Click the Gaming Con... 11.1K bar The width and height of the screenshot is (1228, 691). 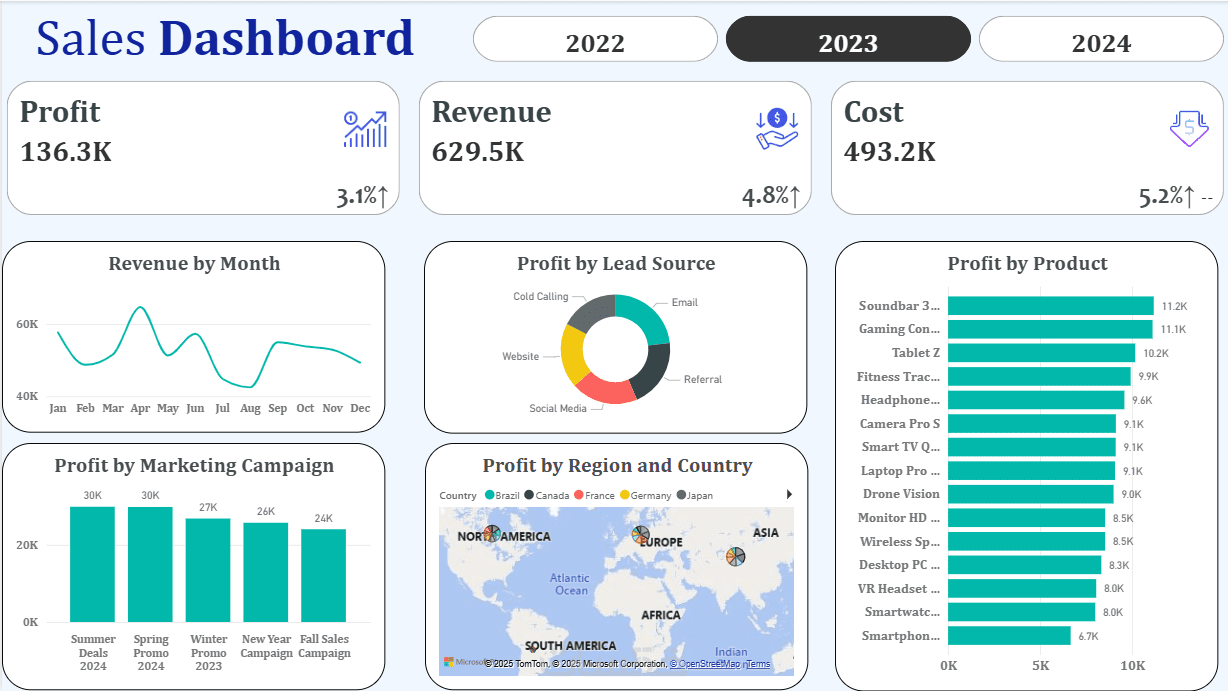coord(1050,329)
